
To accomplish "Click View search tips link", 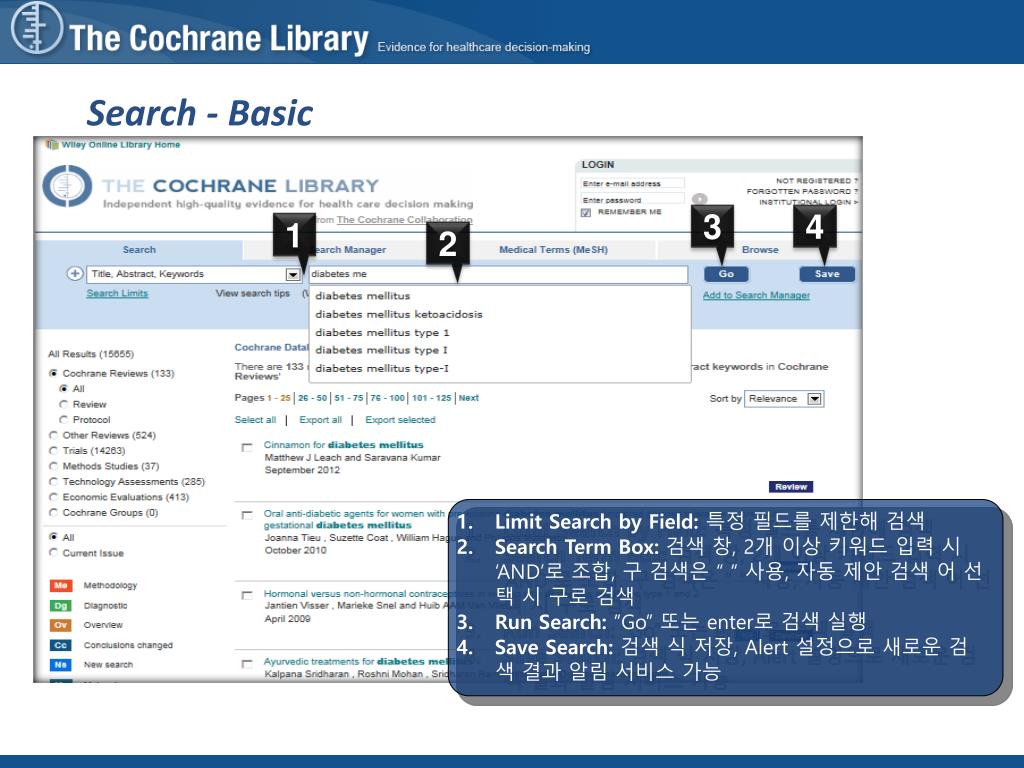I will point(253,293).
